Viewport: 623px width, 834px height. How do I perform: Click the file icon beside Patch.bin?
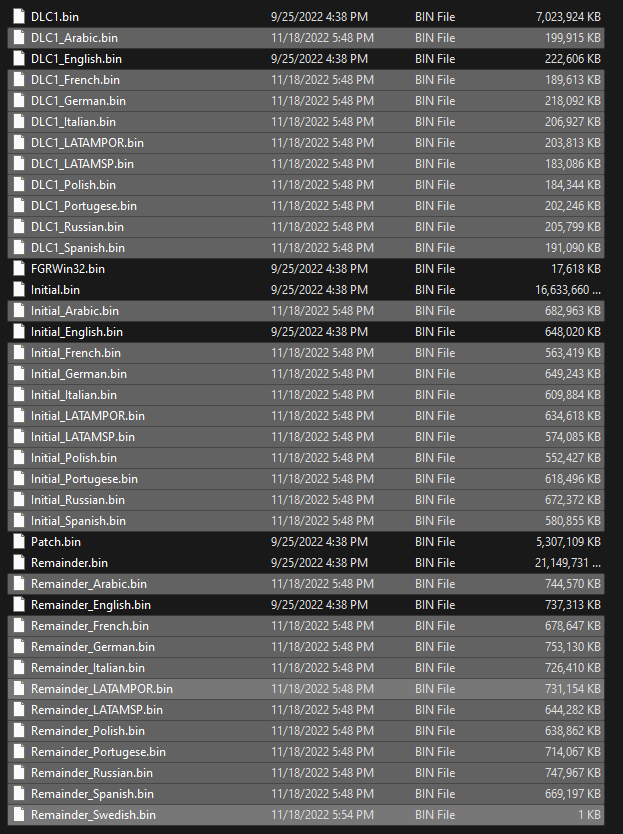pyautogui.click(x=19, y=541)
